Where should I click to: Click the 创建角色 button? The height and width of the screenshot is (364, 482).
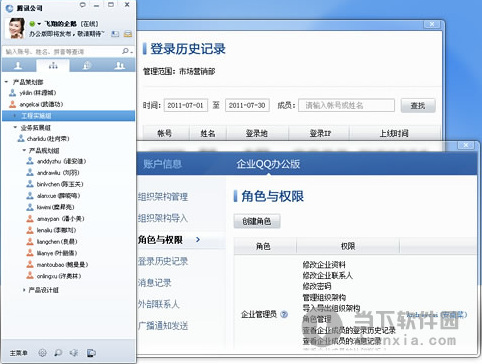click(257, 221)
